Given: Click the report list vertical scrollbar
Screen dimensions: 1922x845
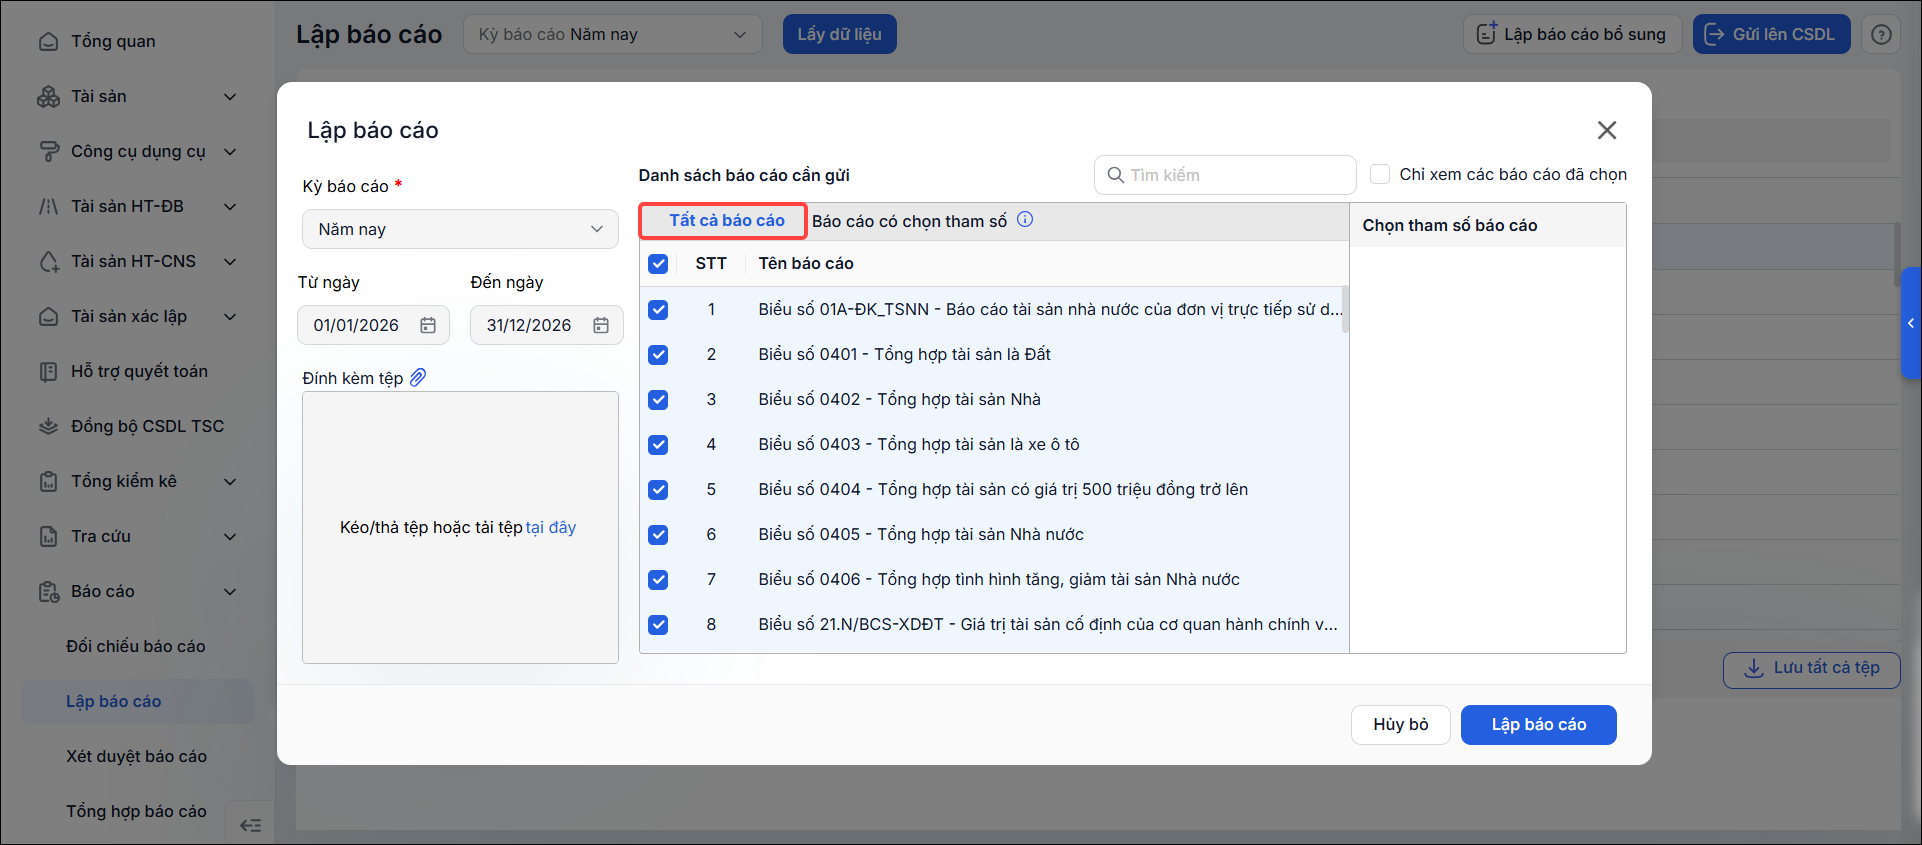Looking at the screenshot, I should click(x=1345, y=309).
